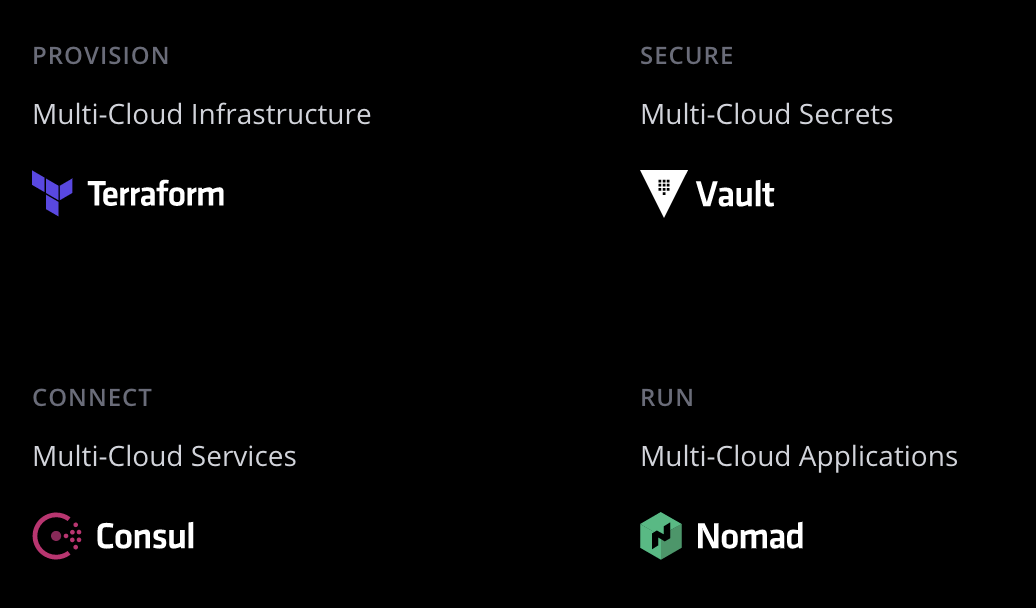Click the white Vault triangle icon
This screenshot has width=1036, height=608.
point(664,193)
